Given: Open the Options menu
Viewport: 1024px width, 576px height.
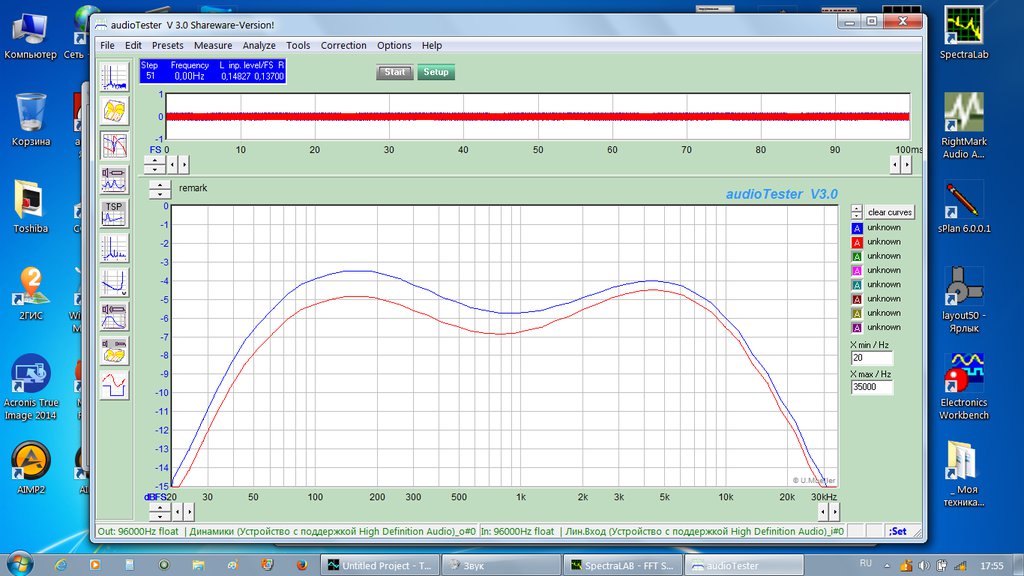Looking at the screenshot, I should click(394, 45).
